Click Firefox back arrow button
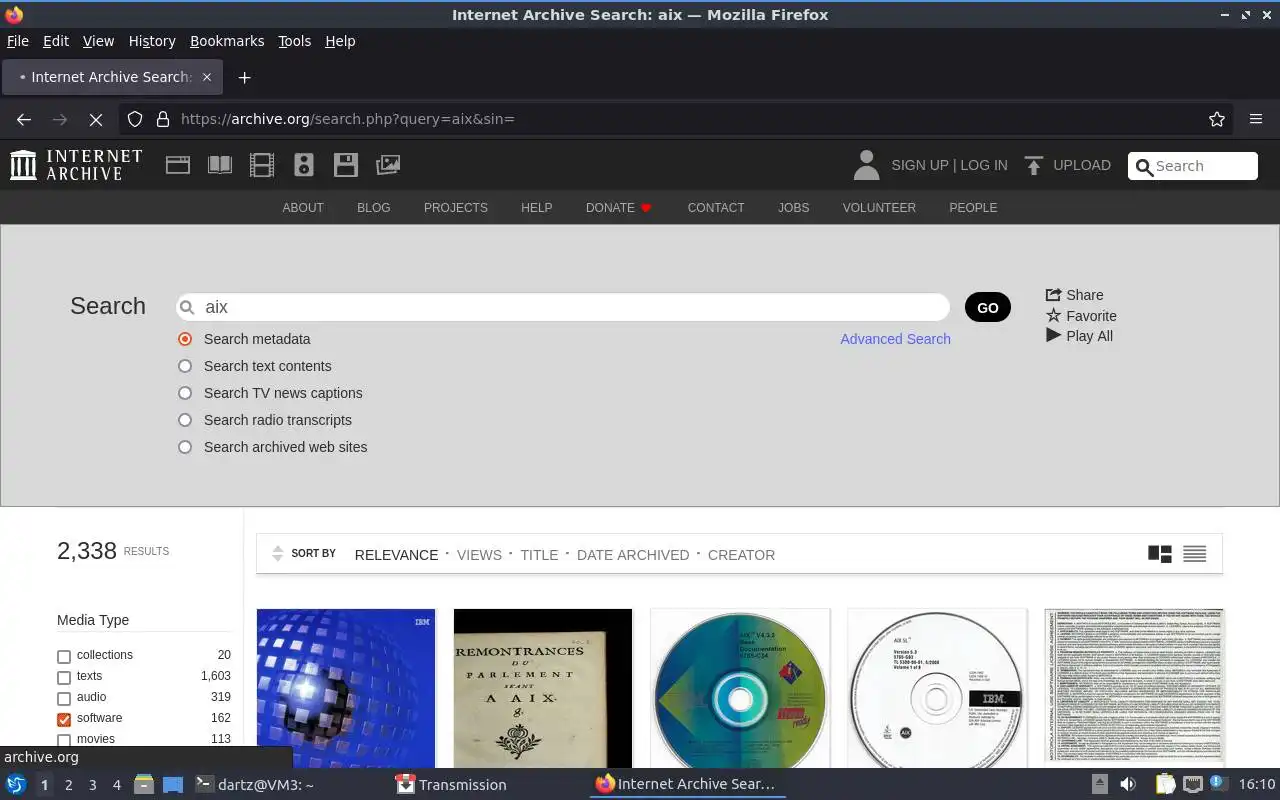1280x800 pixels. click(x=24, y=119)
